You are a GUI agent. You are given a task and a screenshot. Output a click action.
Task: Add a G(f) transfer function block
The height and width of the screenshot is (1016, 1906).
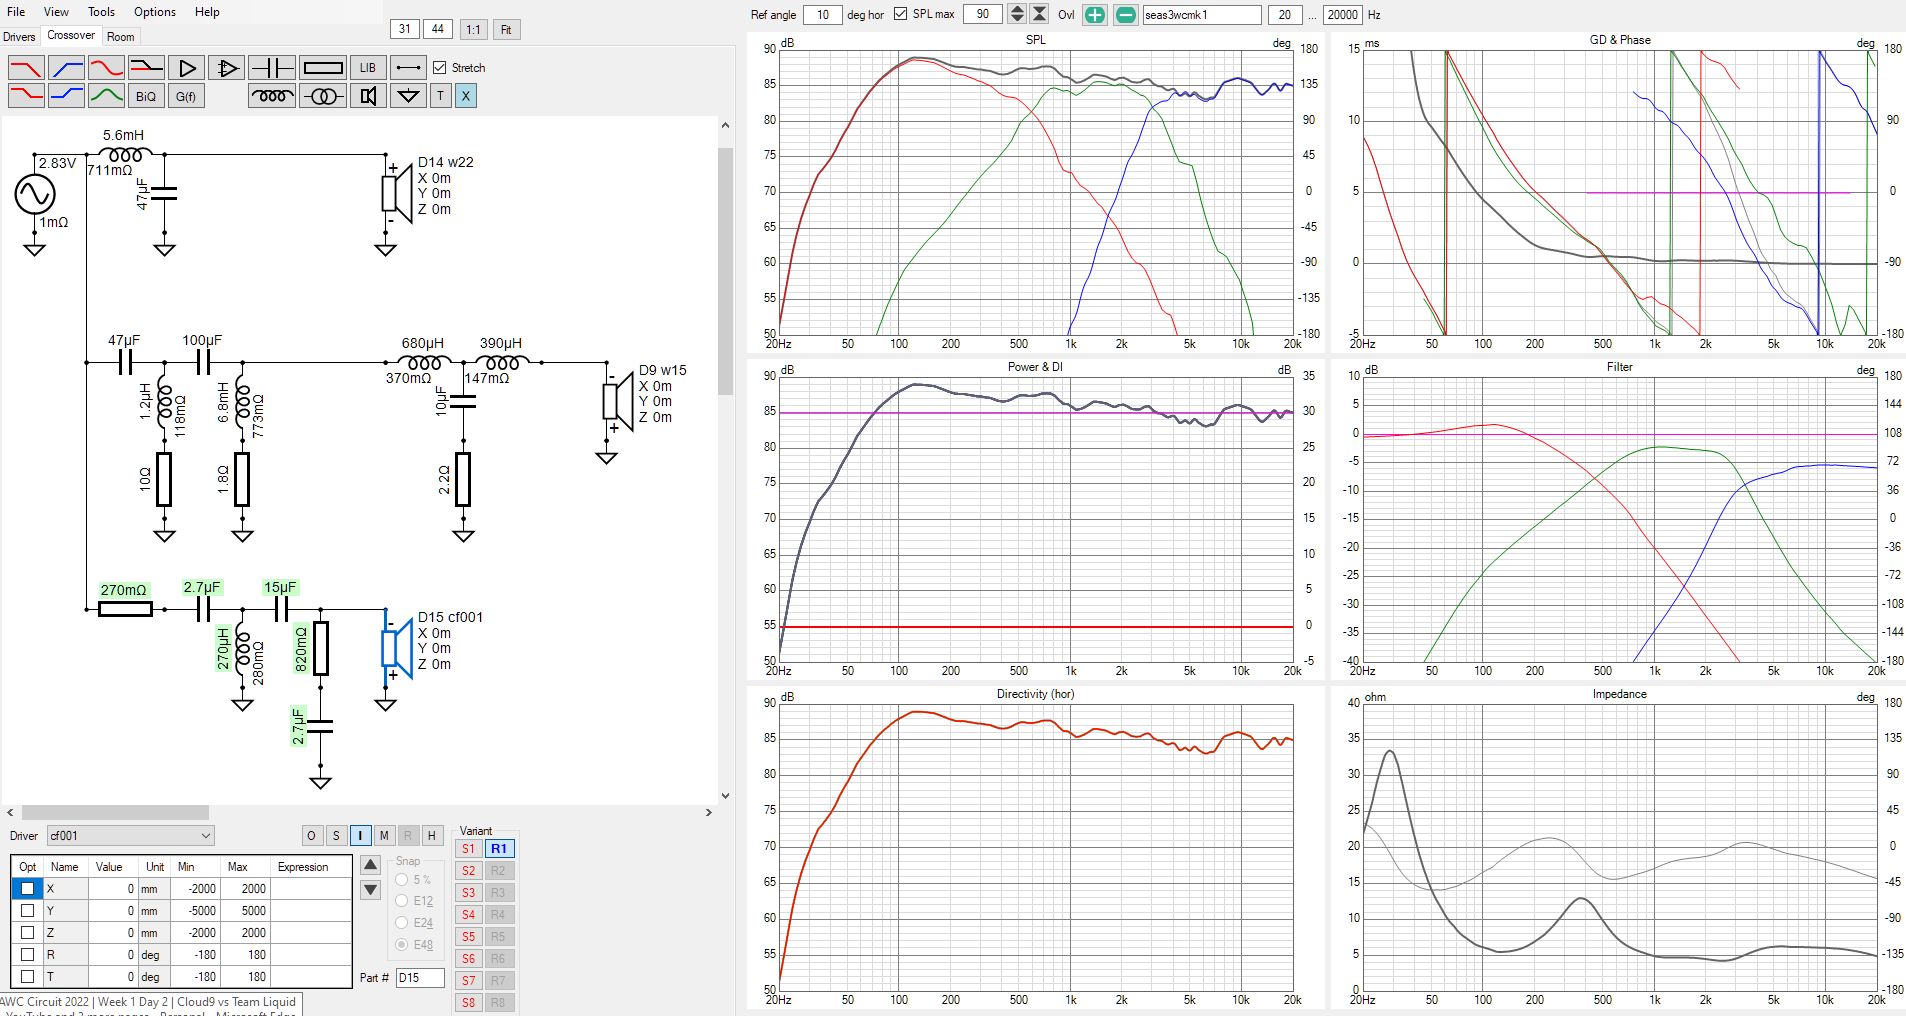pyautogui.click(x=186, y=96)
